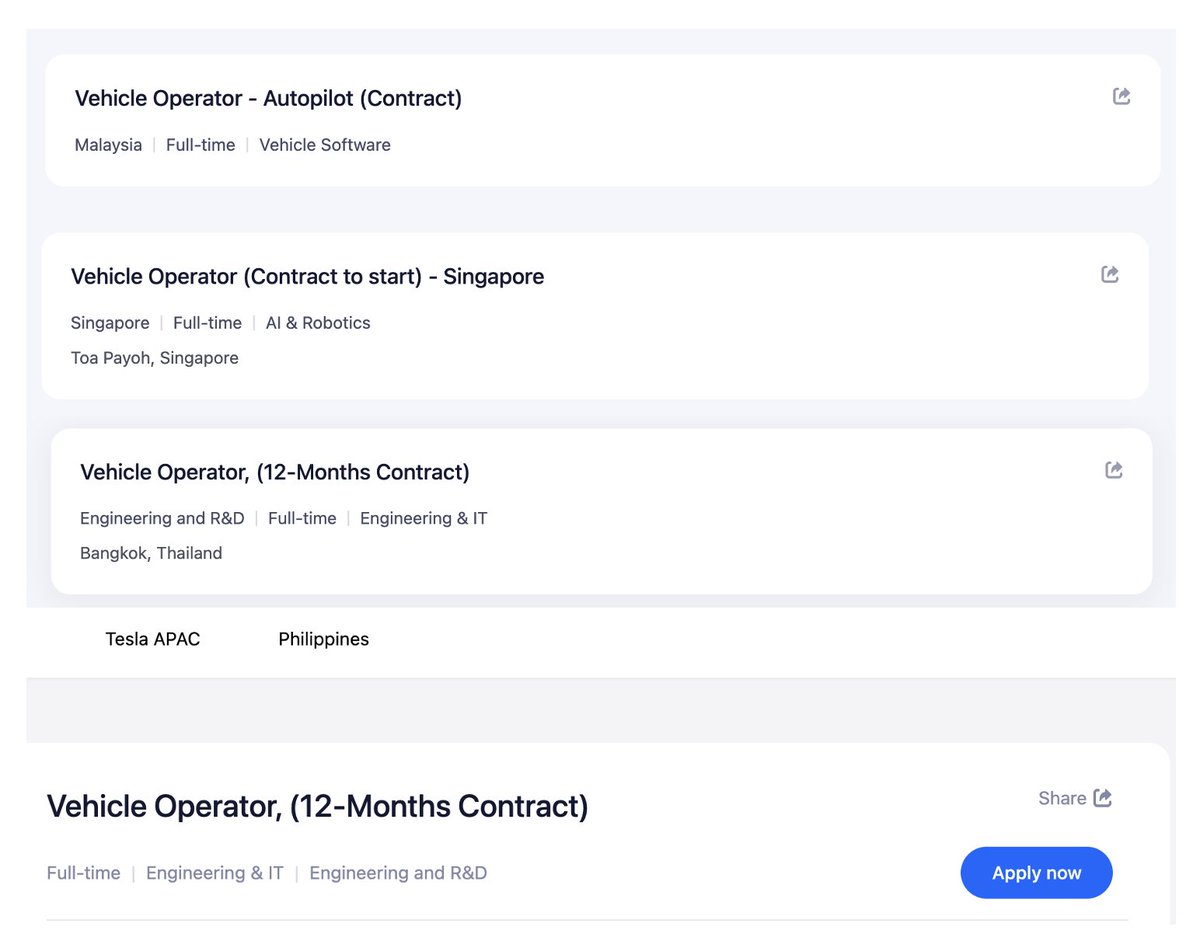Click Full-time in the Singapore job card
The image size is (1200, 934).
tap(208, 323)
